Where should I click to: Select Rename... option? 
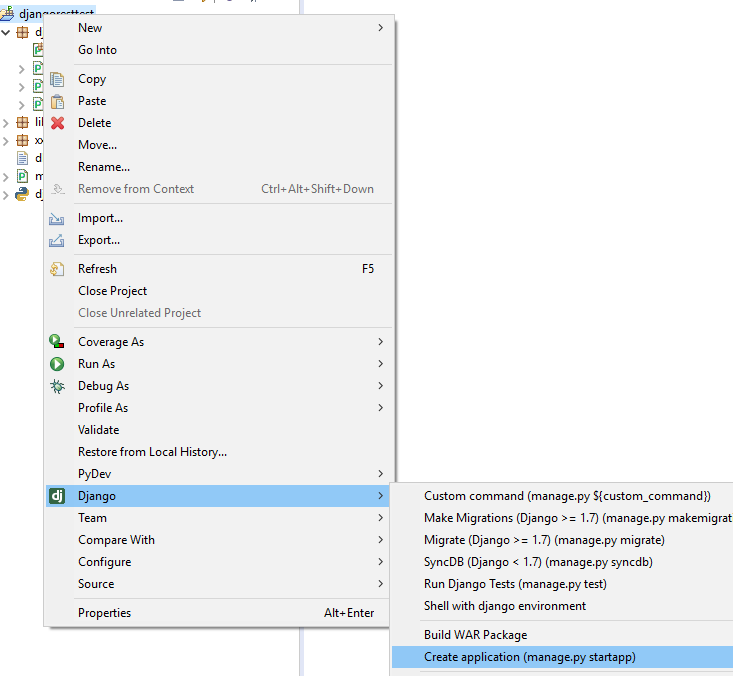pyautogui.click(x=218, y=167)
